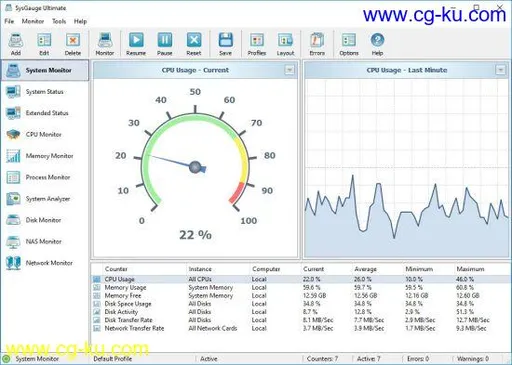The image size is (512, 365).
Task: Select the Disk Transfer Rate counter row
Action: tap(301, 320)
